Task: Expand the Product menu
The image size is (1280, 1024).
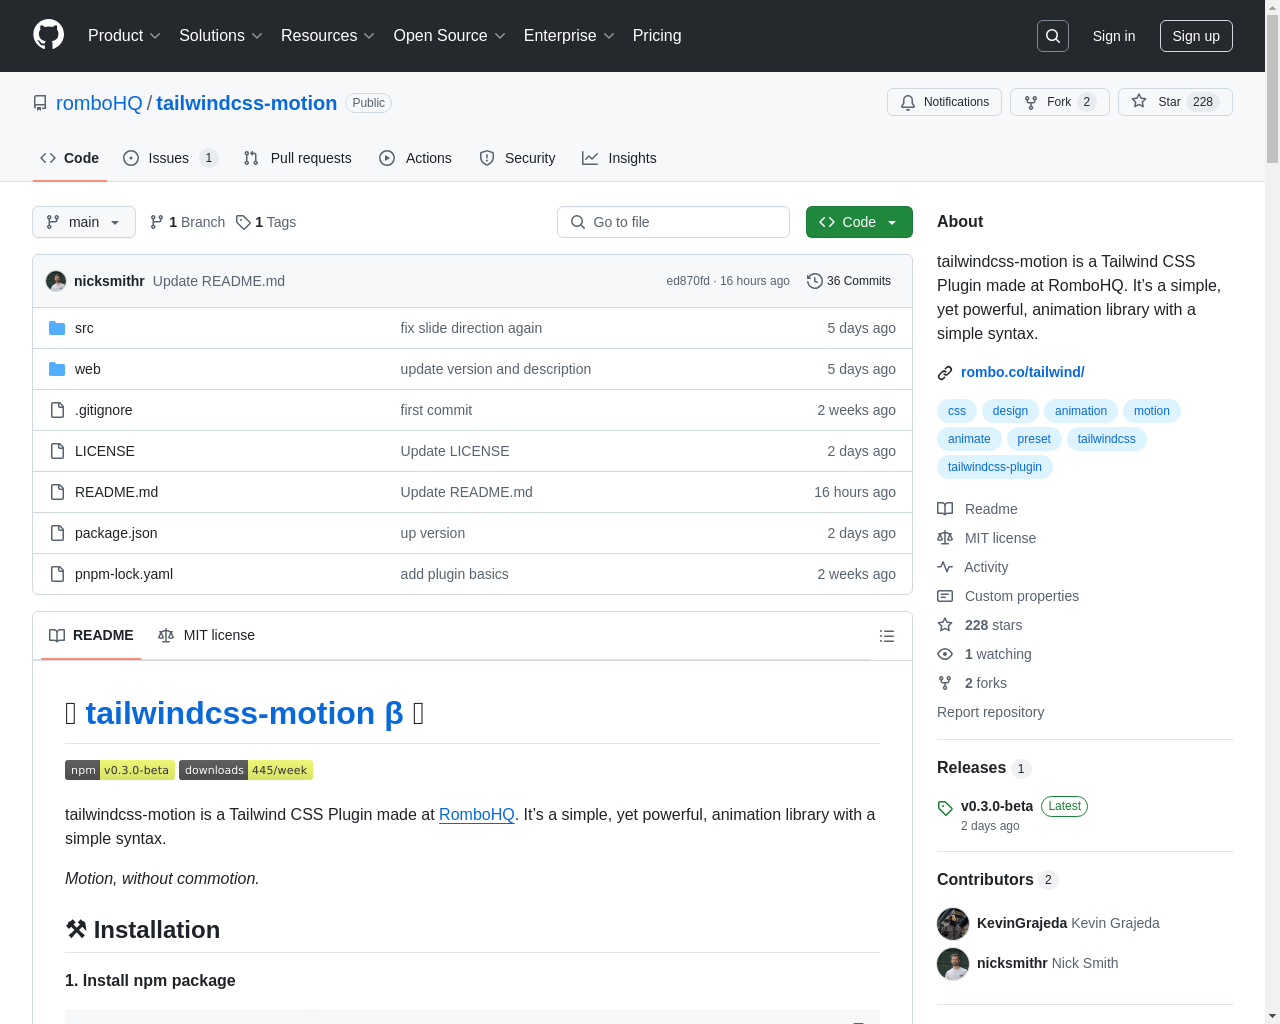Action: (x=124, y=36)
